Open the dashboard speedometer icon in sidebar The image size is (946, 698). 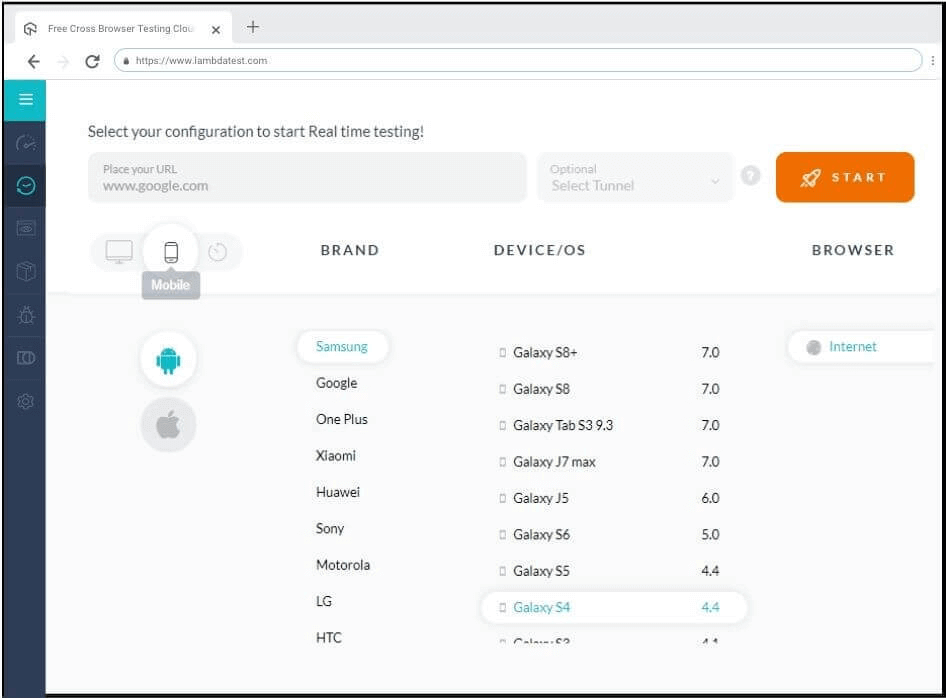point(26,143)
